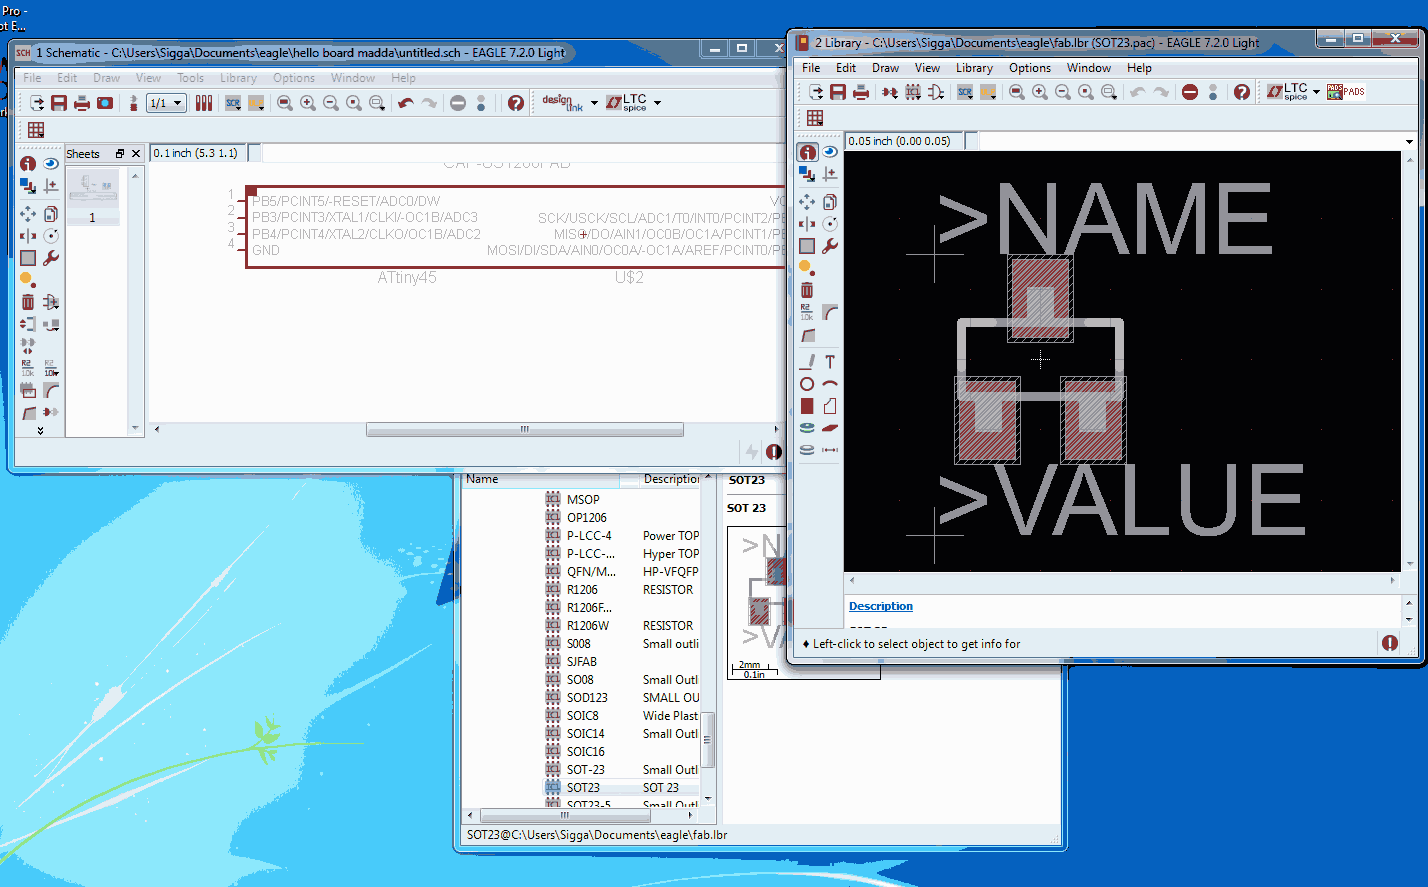Toggle layer Display eye in Library palette
This screenshot has width=1428, height=887.
coord(830,152)
